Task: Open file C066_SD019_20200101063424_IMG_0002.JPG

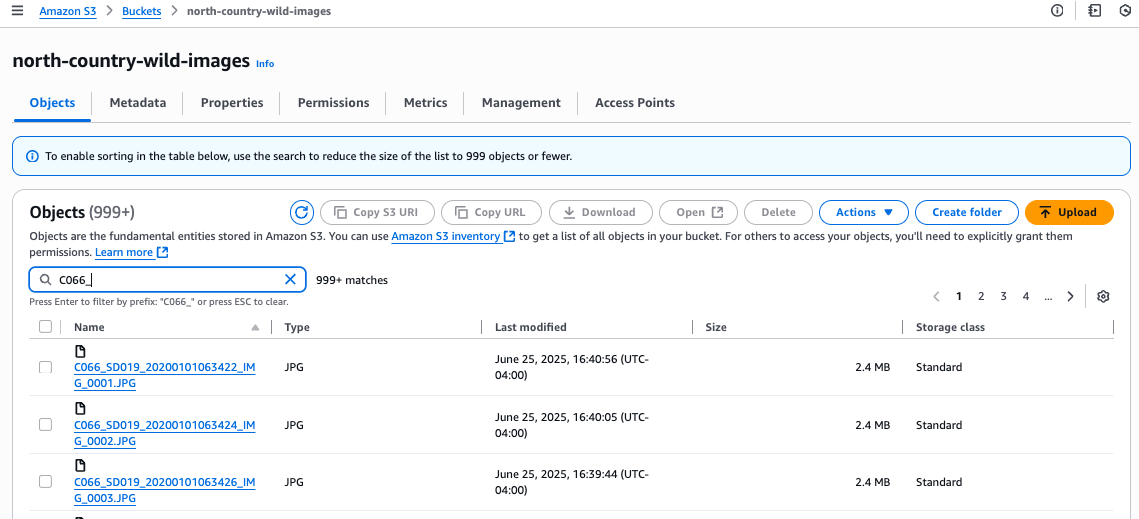Action: [x=164, y=432]
